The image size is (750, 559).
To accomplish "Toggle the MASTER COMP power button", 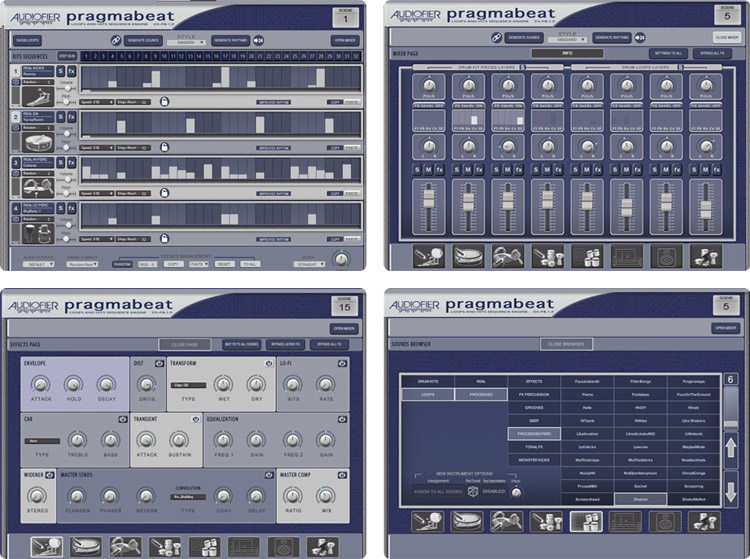I will (x=342, y=475).
